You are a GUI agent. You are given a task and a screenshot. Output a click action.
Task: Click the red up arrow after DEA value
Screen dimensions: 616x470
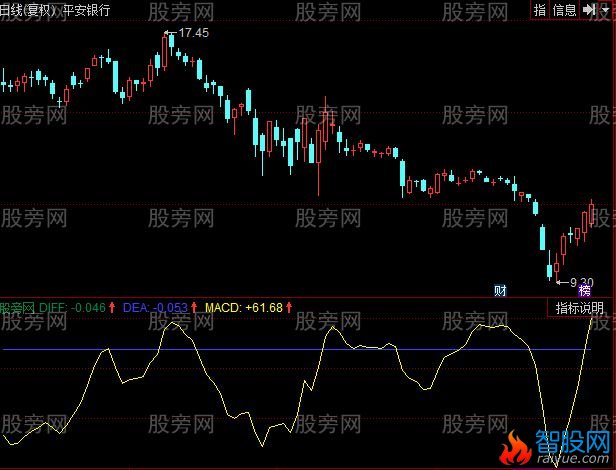(194, 307)
